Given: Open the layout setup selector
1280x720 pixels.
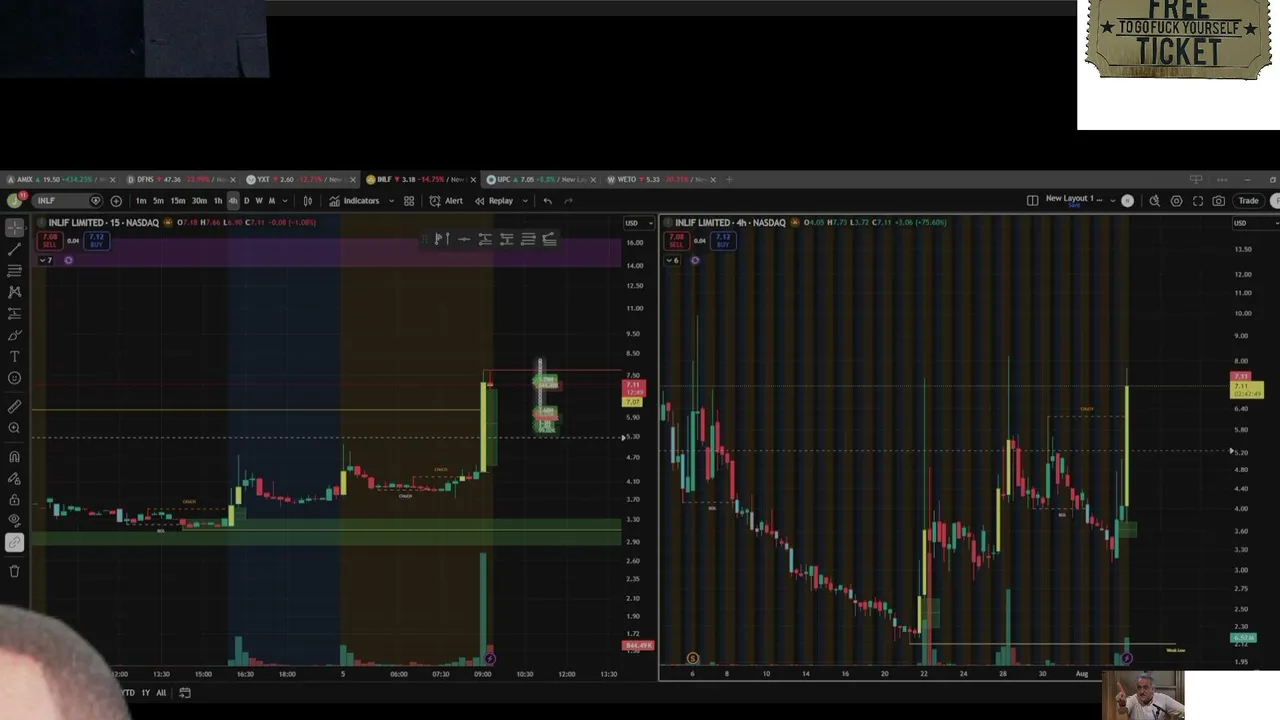Looking at the screenshot, I should 1032,201.
